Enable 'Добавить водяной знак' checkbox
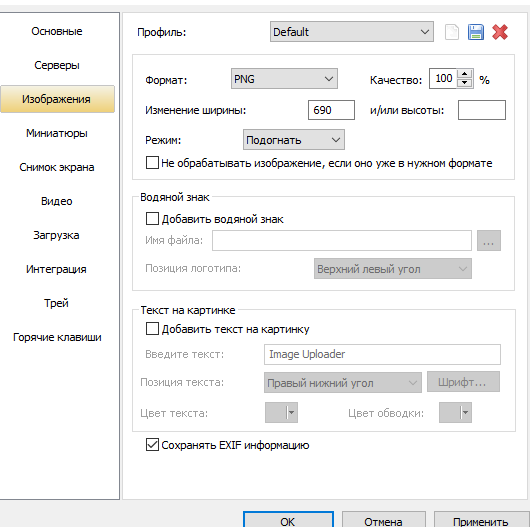Image resolution: width=530 pixels, height=527 pixels. point(152,219)
